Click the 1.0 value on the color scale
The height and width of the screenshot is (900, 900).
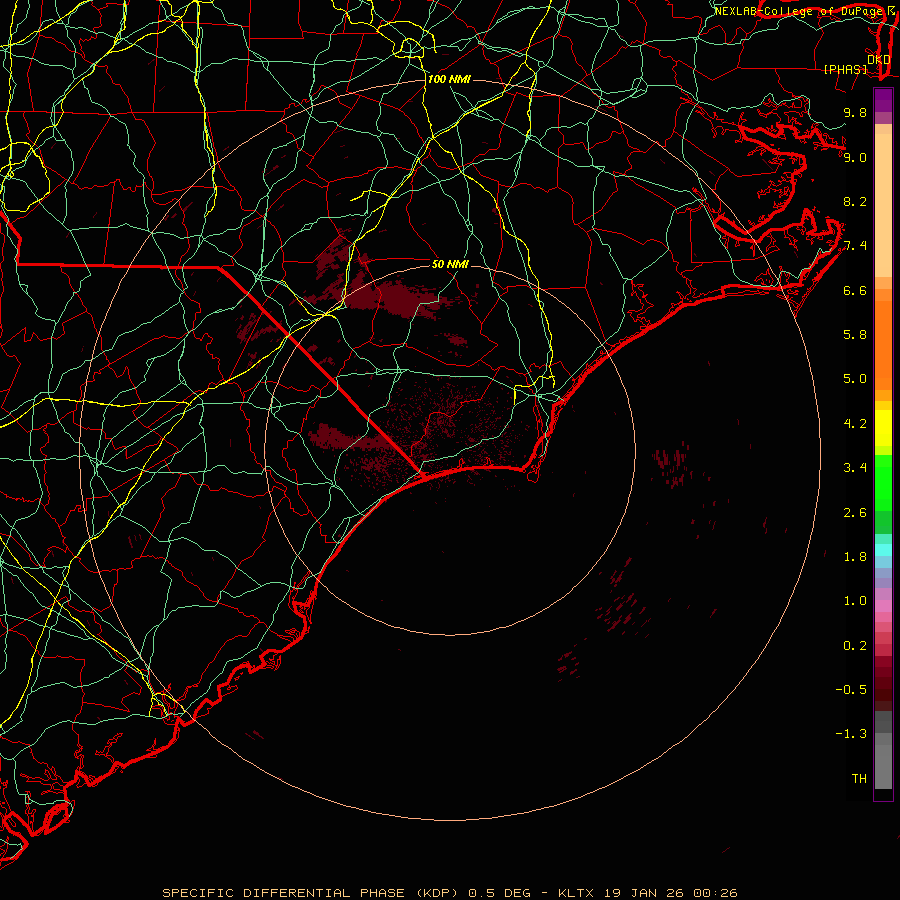[855, 601]
